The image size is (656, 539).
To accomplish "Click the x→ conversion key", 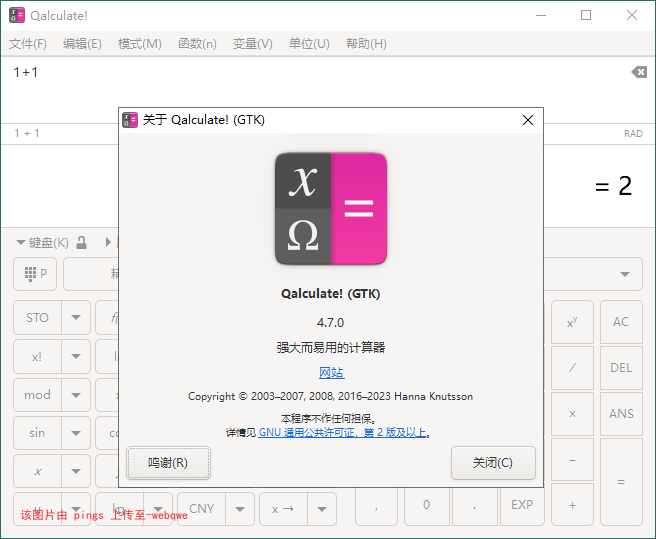I will 283,509.
